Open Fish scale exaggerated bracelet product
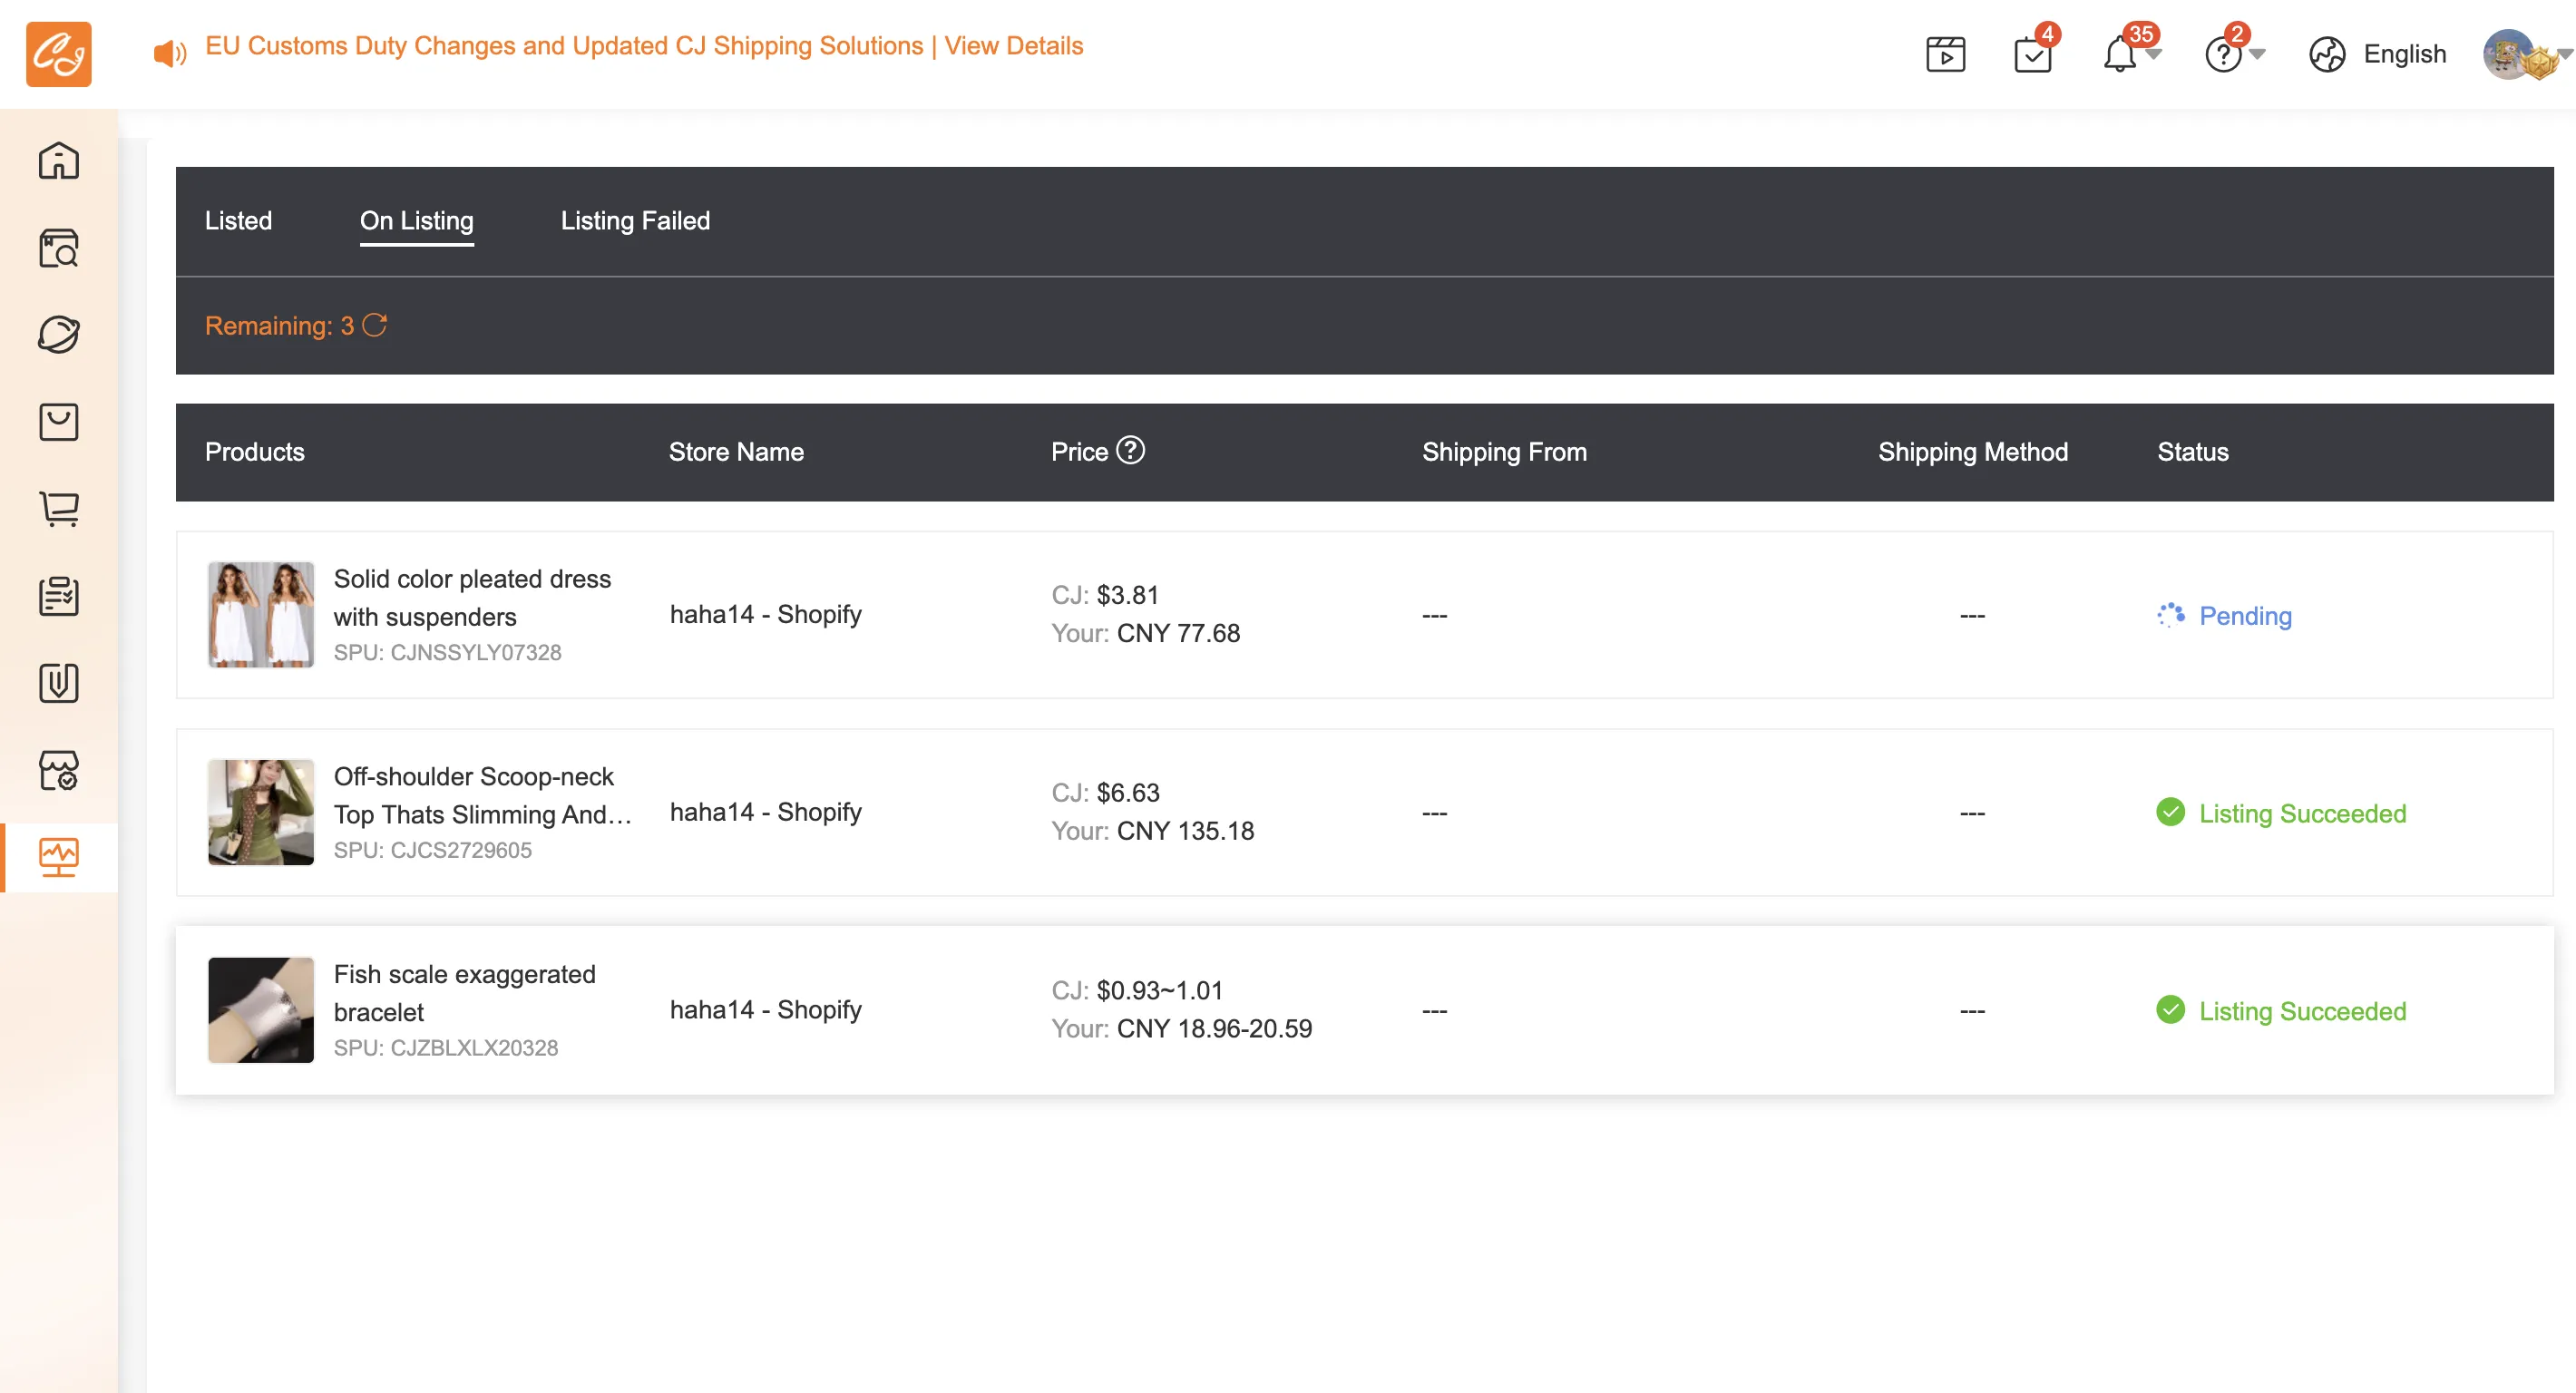This screenshot has width=2576, height=1393. 464,993
